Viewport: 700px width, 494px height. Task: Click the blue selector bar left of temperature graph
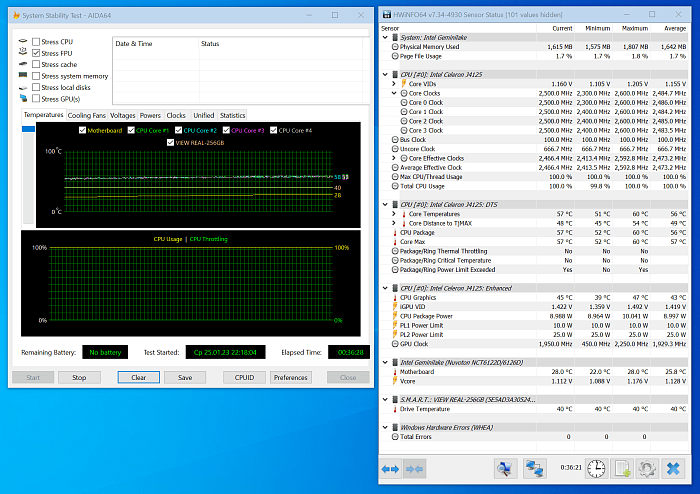click(x=28, y=129)
